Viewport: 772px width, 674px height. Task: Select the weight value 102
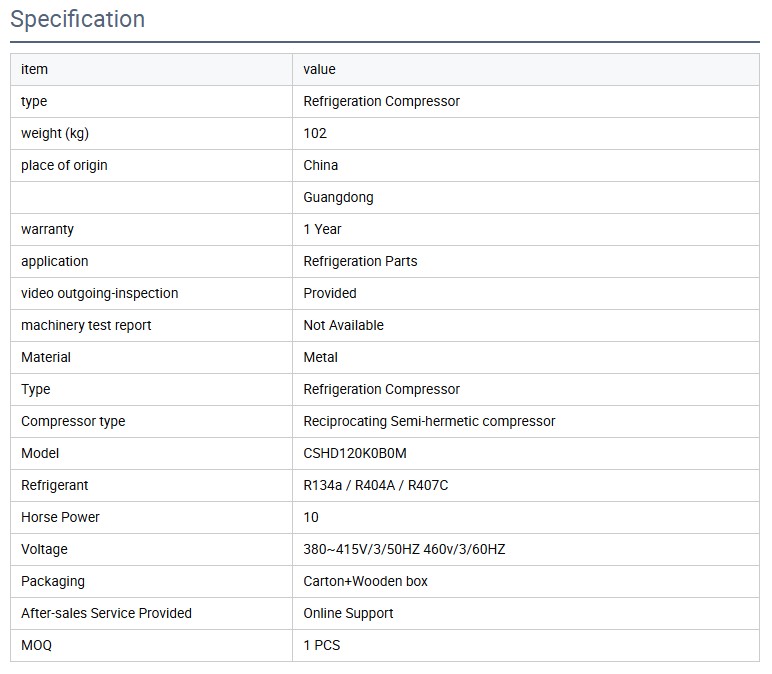(x=315, y=133)
